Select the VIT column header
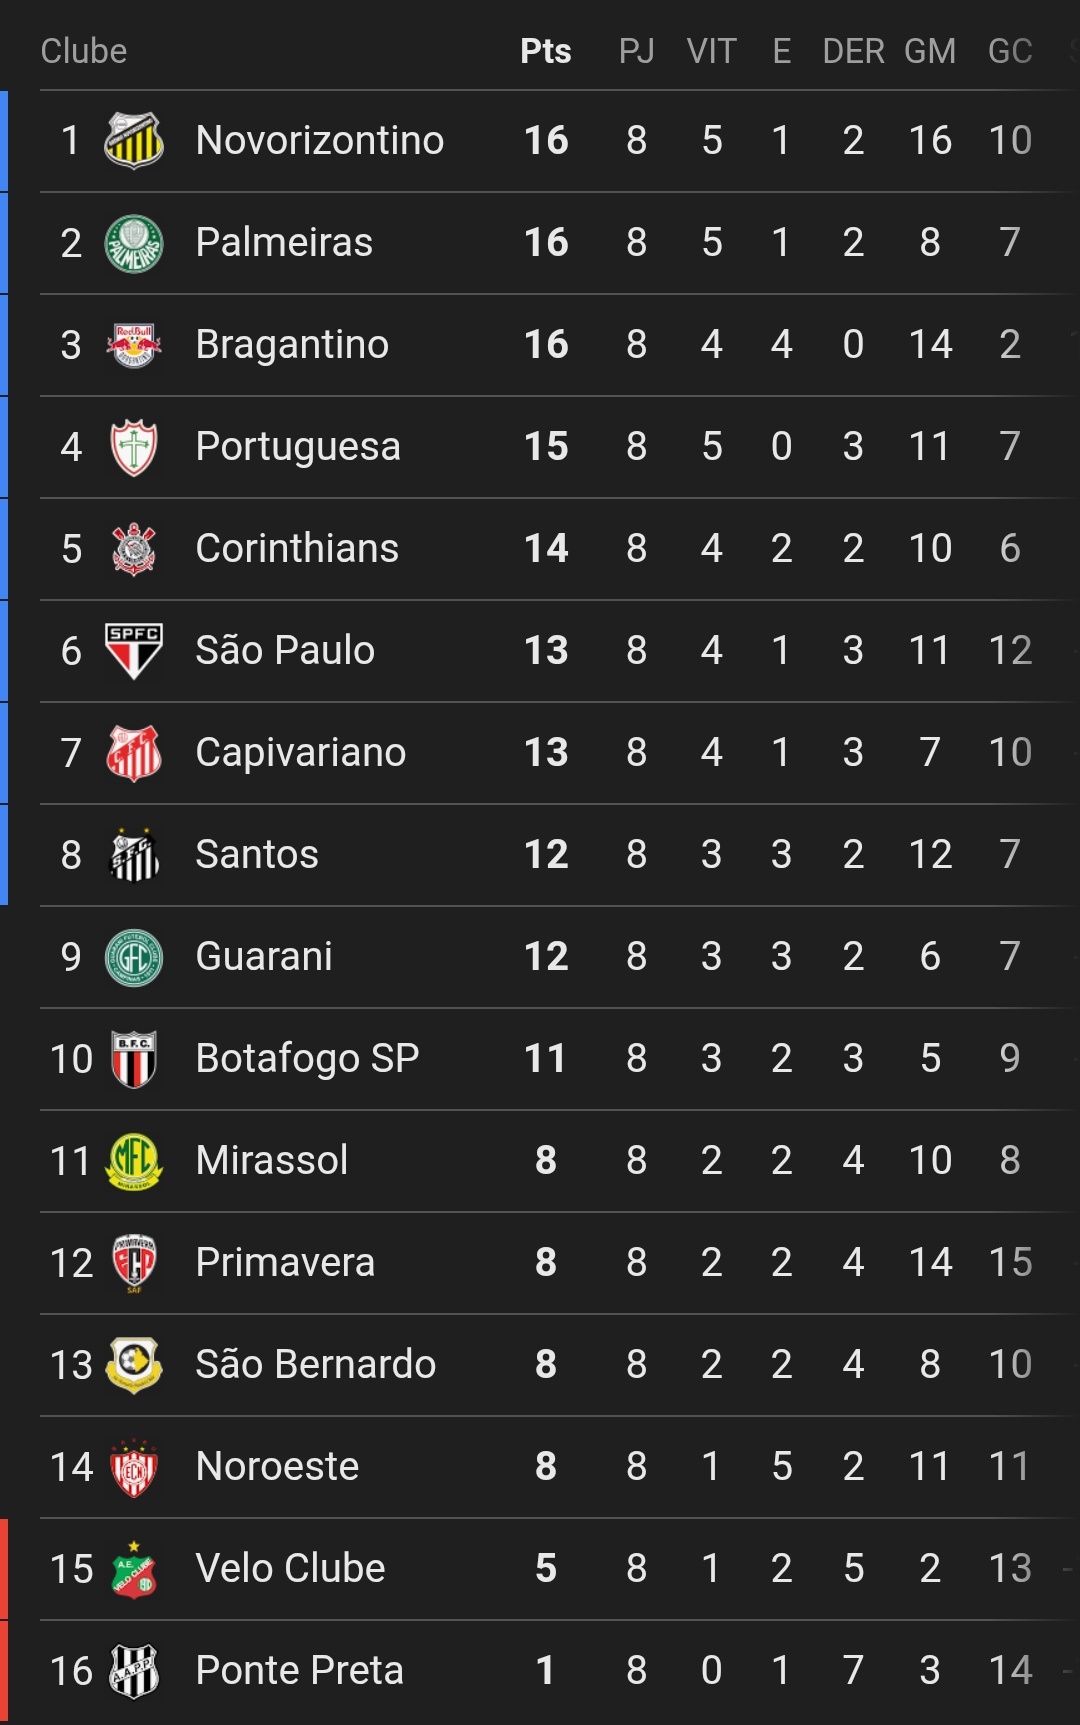The width and height of the screenshot is (1080, 1725). 711,51
